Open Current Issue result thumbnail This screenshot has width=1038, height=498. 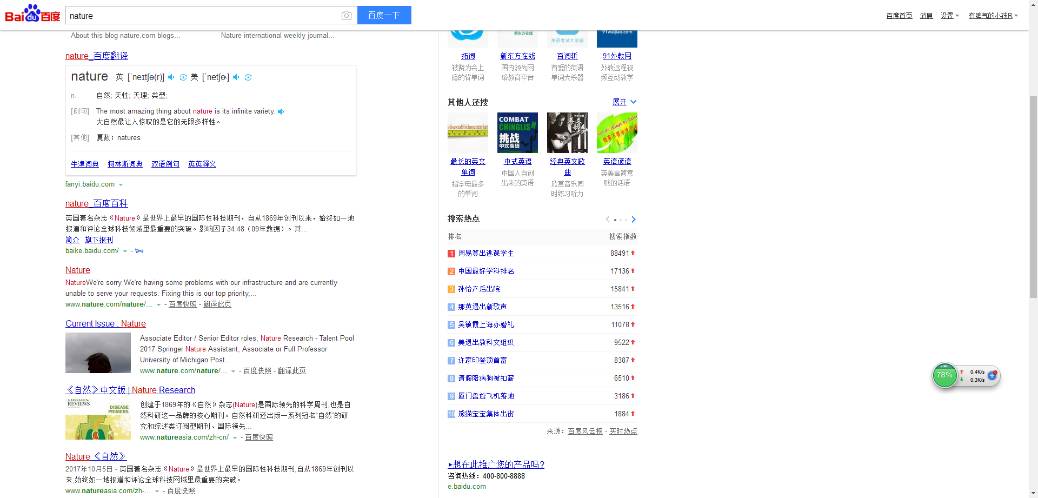tap(98, 353)
